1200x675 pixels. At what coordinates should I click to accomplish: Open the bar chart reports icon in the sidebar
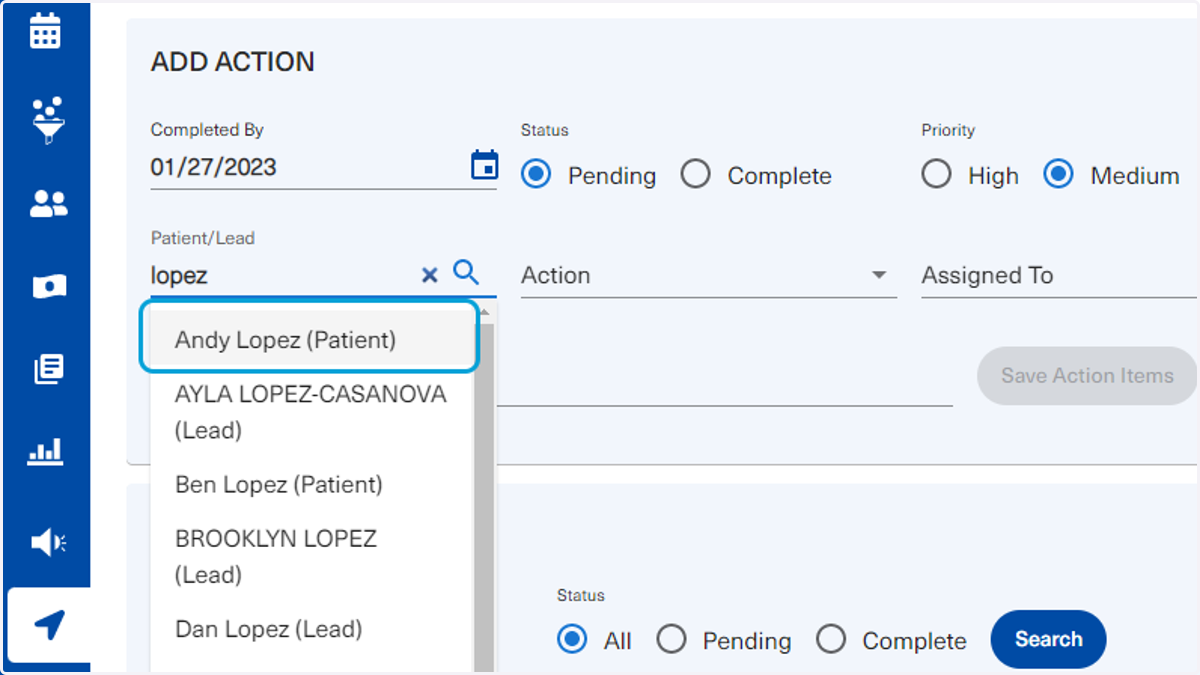pos(45,452)
